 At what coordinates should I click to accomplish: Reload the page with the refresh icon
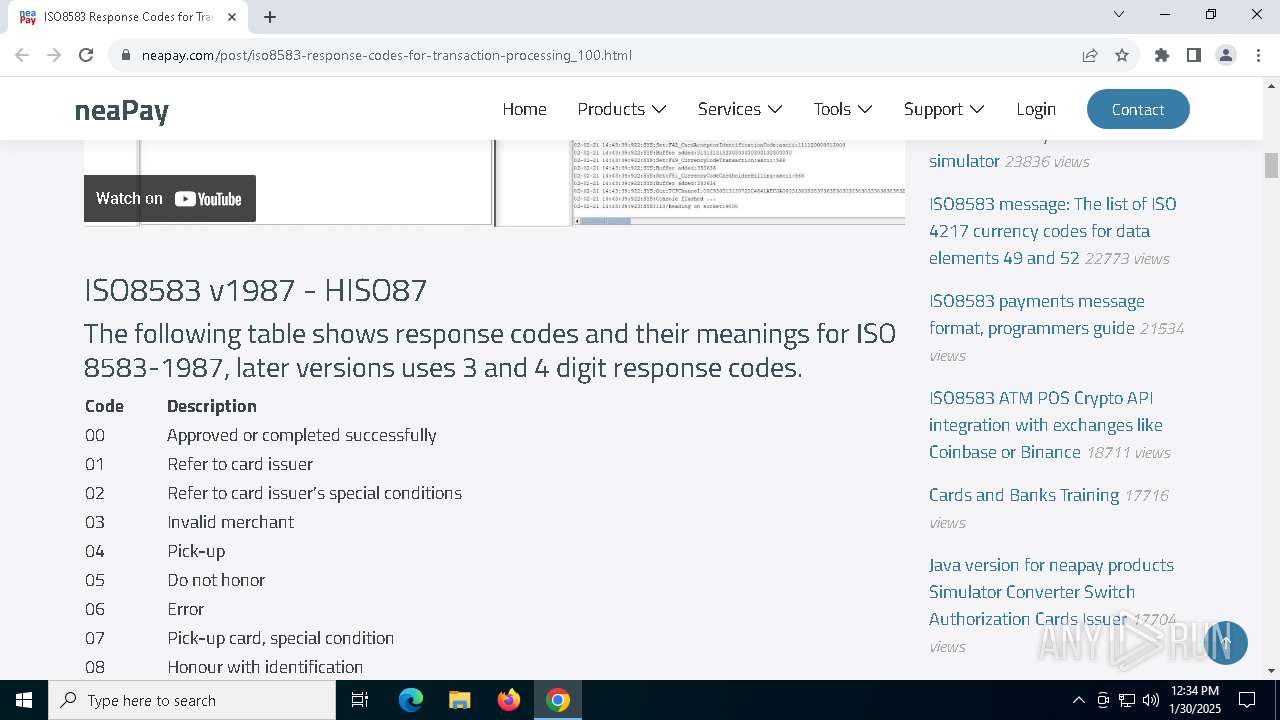tap(86, 55)
